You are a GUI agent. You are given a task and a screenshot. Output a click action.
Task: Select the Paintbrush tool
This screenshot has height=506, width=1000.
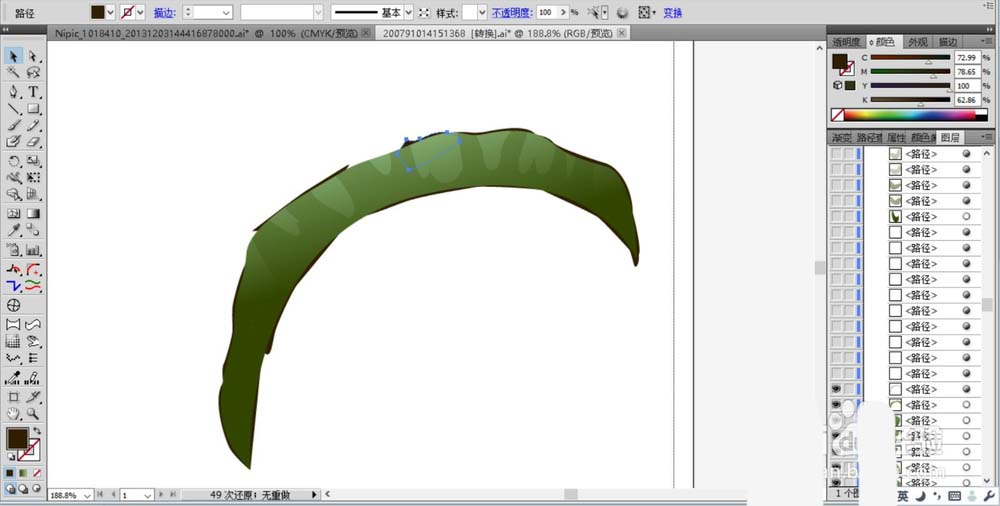13,125
